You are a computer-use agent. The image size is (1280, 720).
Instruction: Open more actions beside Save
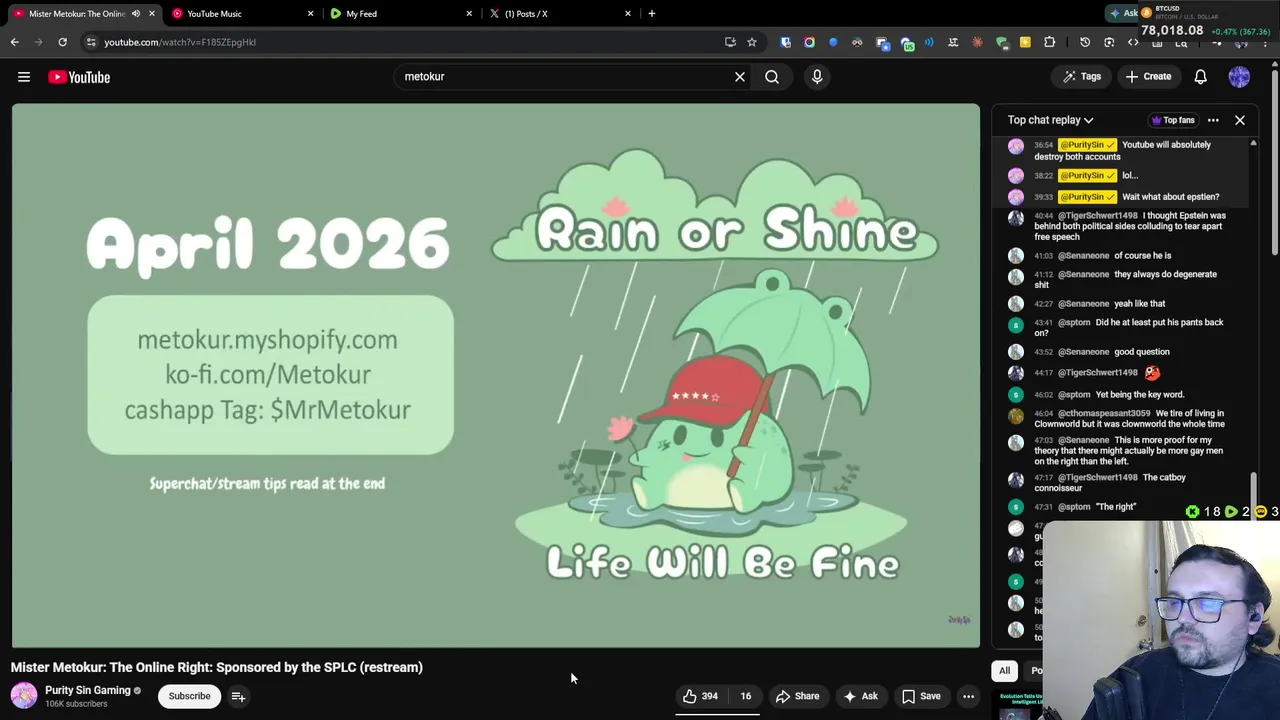(968, 696)
